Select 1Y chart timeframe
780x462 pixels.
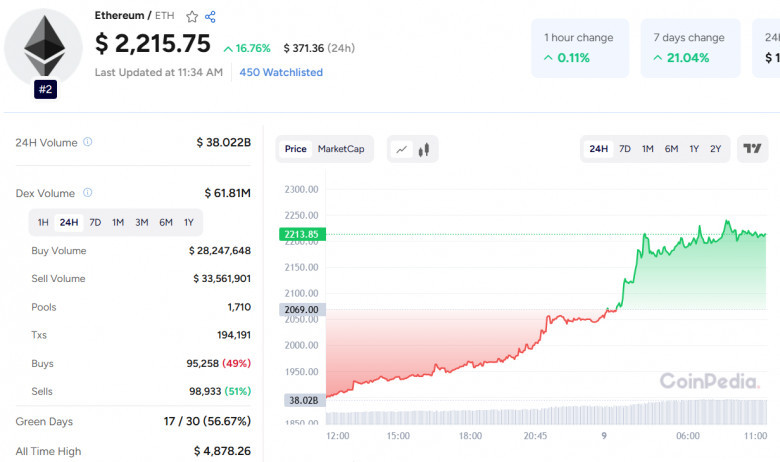694,149
